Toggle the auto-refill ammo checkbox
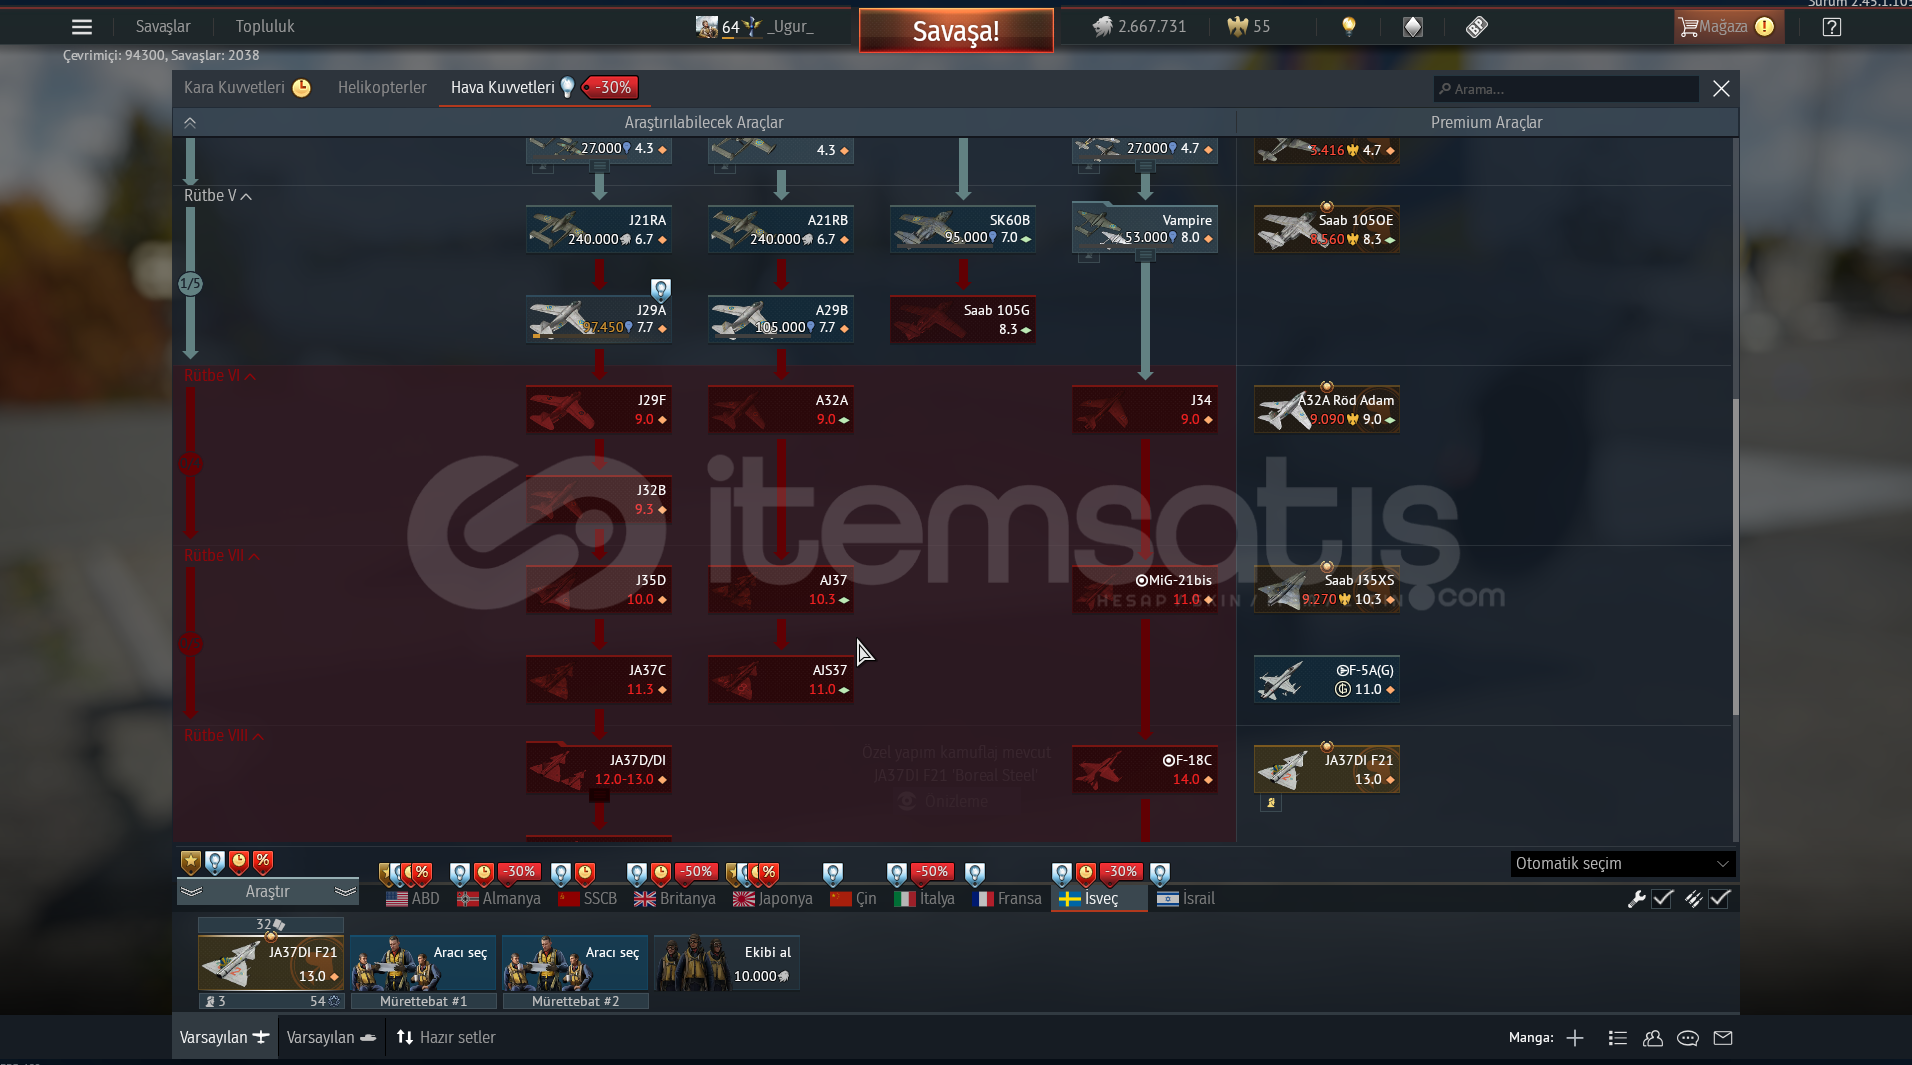This screenshot has width=1912, height=1065. pos(1720,899)
